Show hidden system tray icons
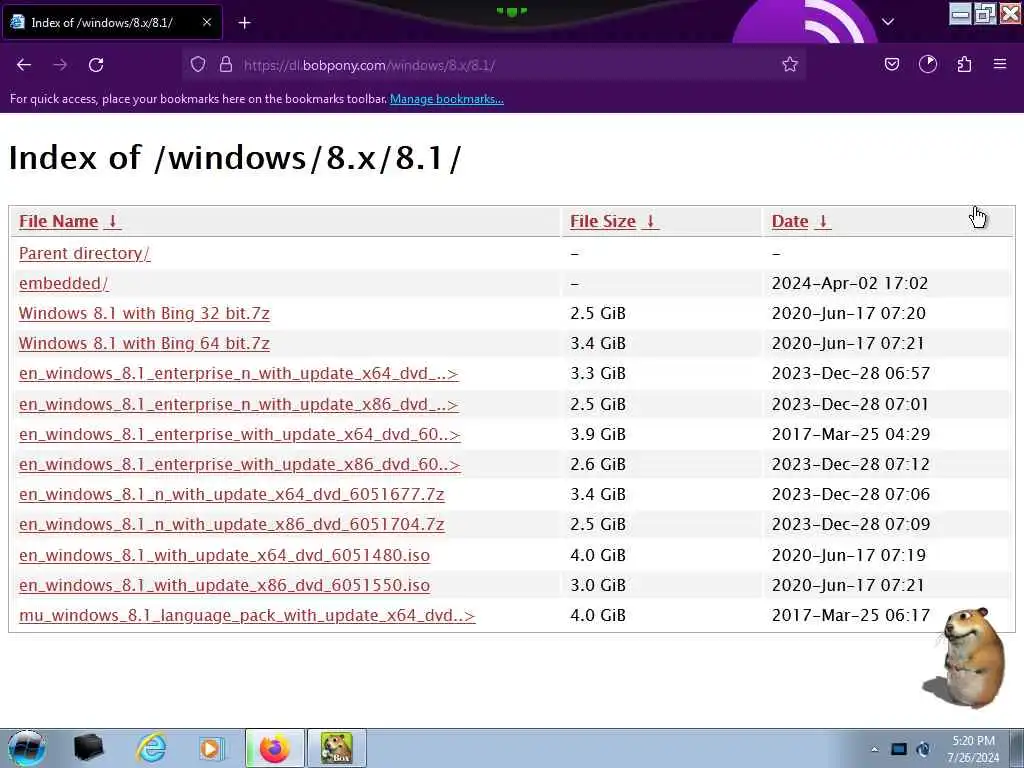Image resolution: width=1024 pixels, height=768 pixels. (x=874, y=749)
